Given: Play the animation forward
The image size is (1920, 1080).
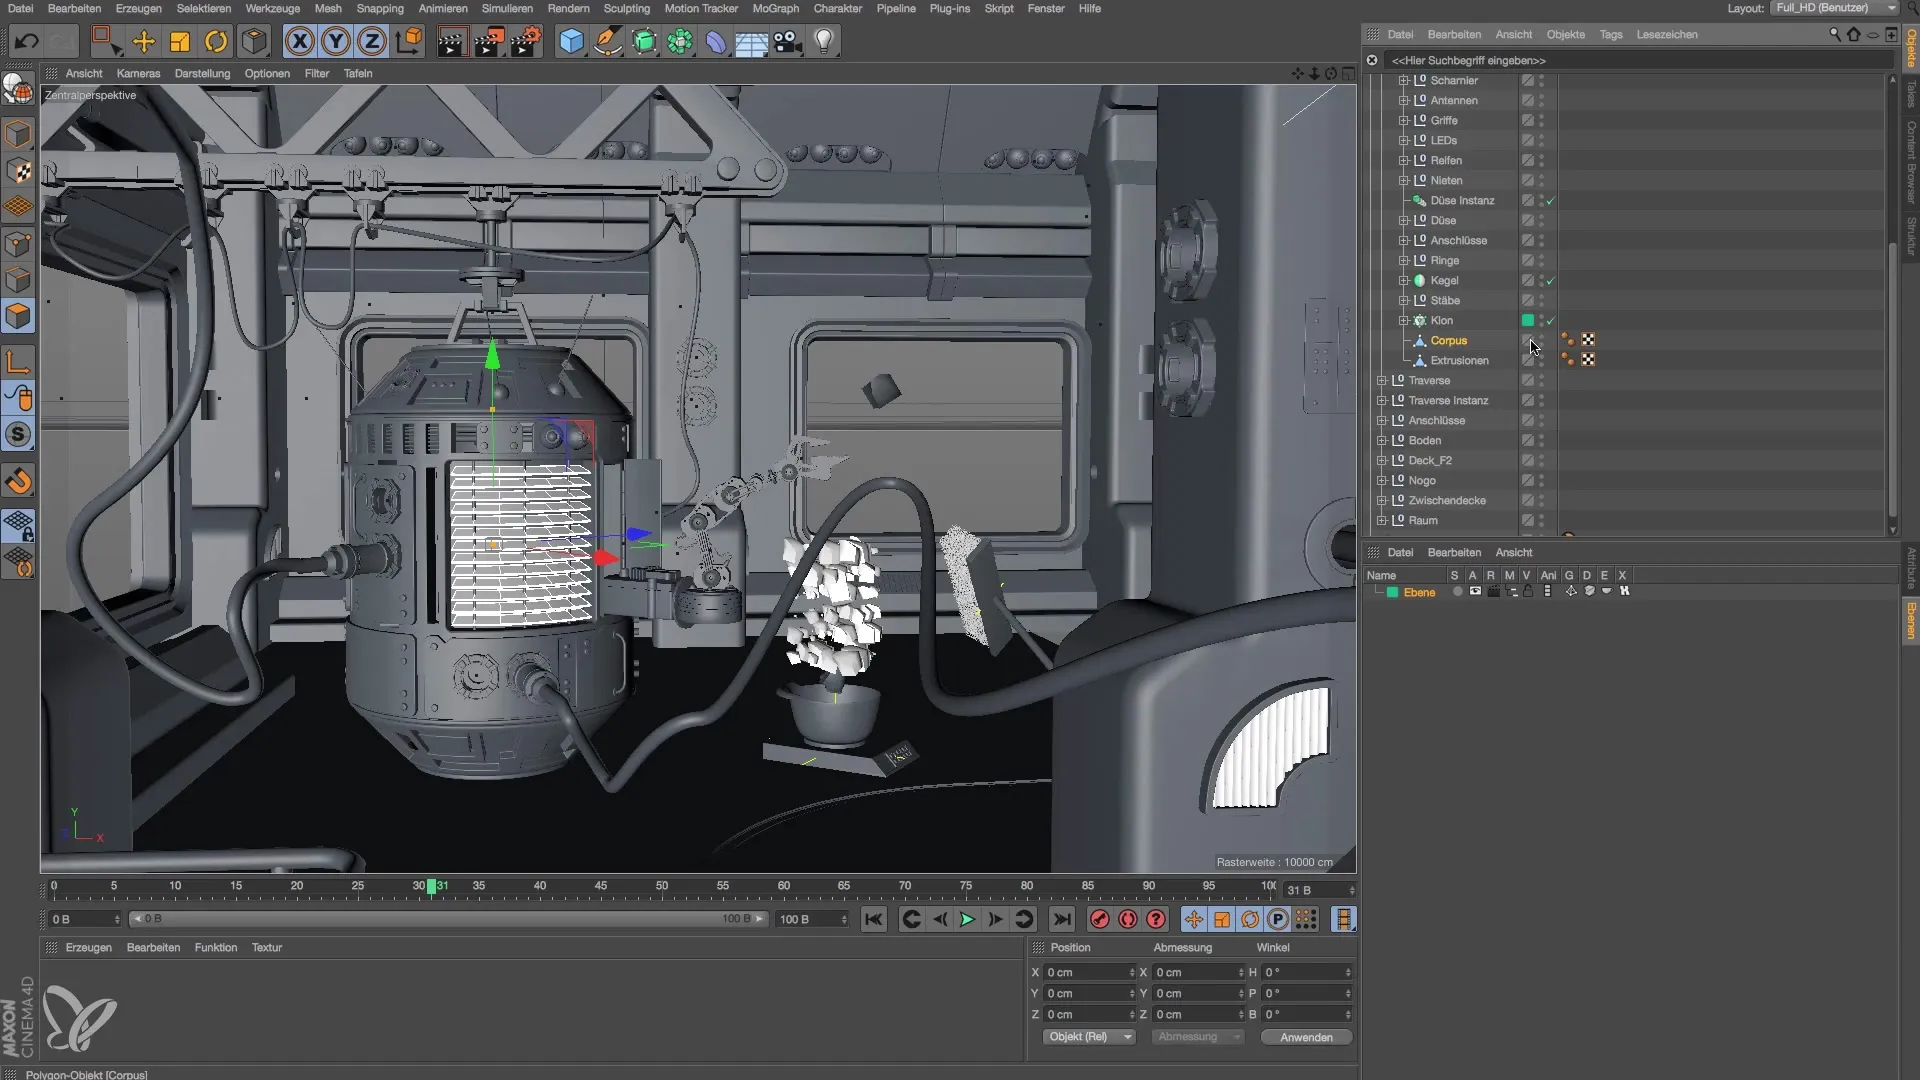Looking at the screenshot, I should 967,919.
